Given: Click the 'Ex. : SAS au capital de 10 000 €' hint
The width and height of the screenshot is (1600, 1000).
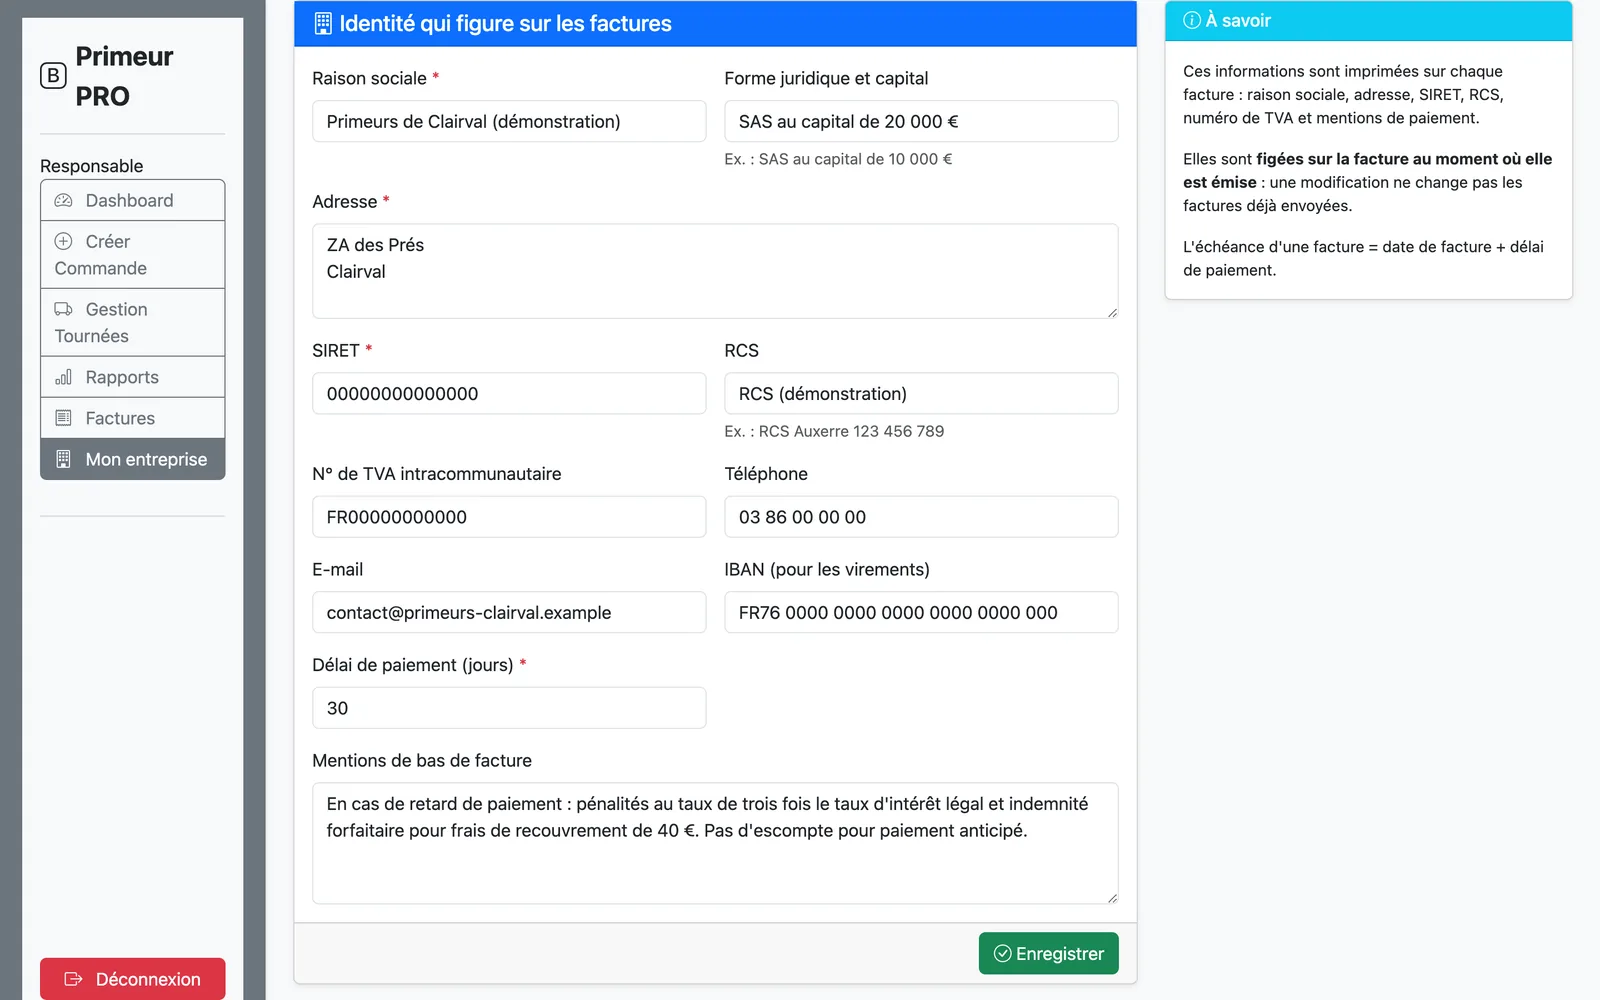Looking at the screenshot, I should [x=838, y=159].
